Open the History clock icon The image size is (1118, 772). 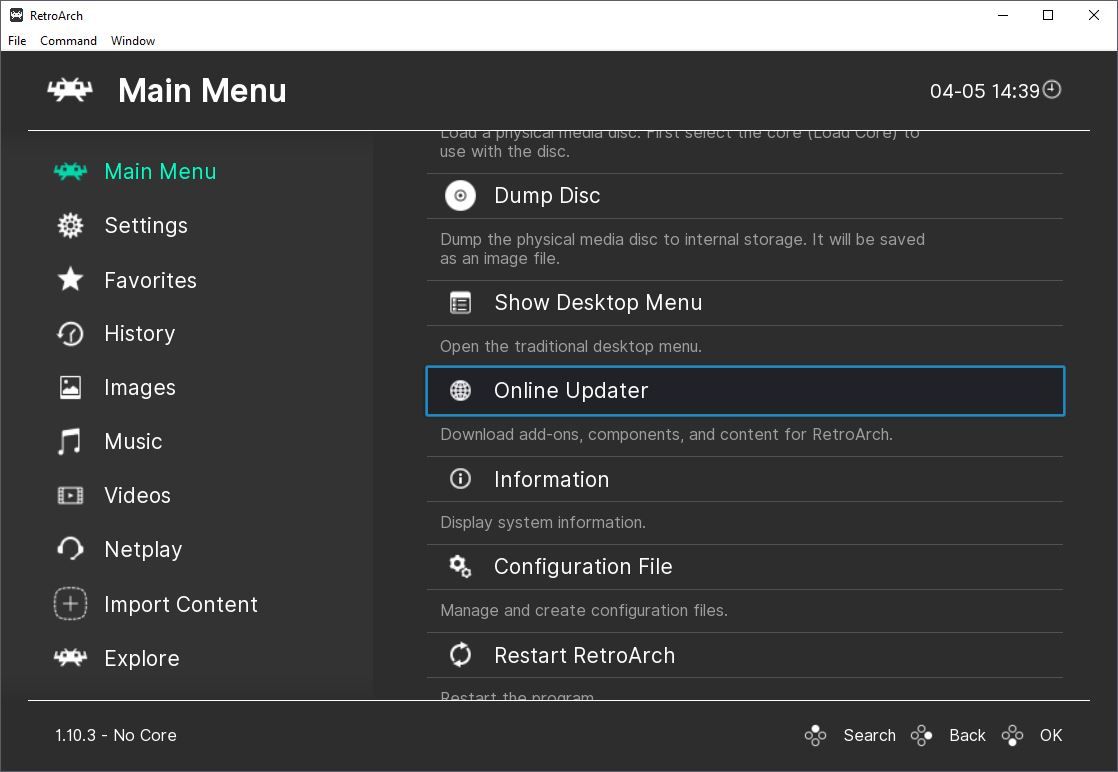tap(70, 334)
